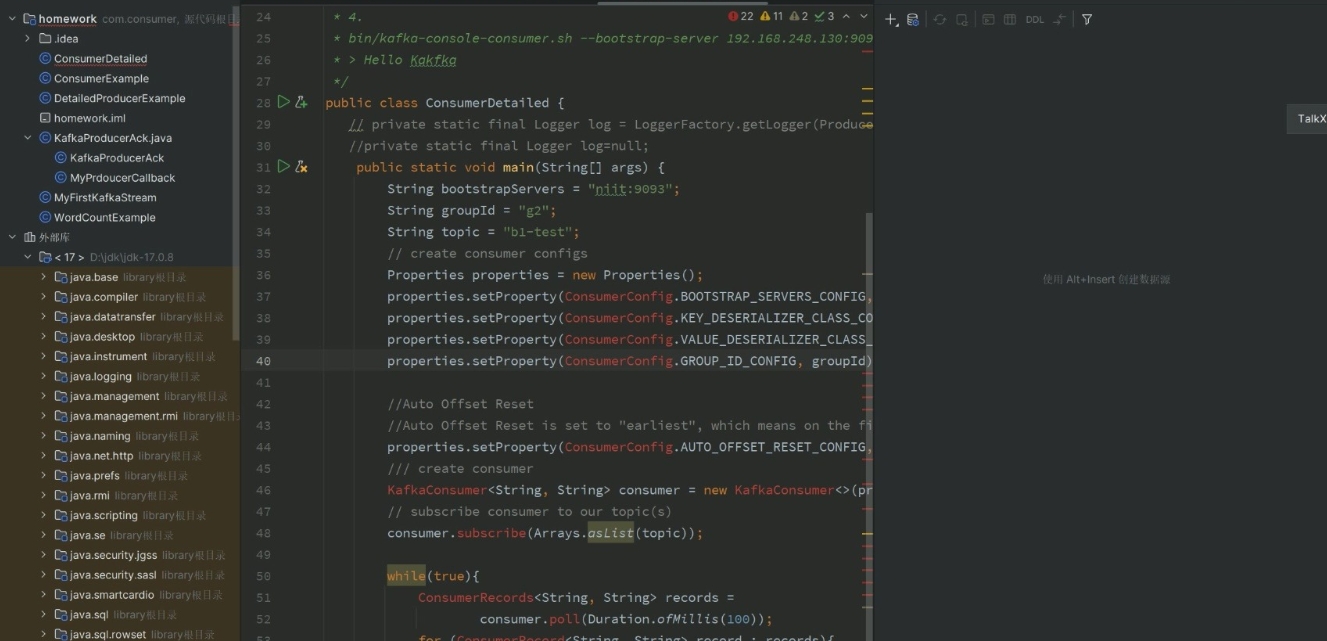
Task: Open the ConsumerExample class file
Action: click(x=101, y=79)
